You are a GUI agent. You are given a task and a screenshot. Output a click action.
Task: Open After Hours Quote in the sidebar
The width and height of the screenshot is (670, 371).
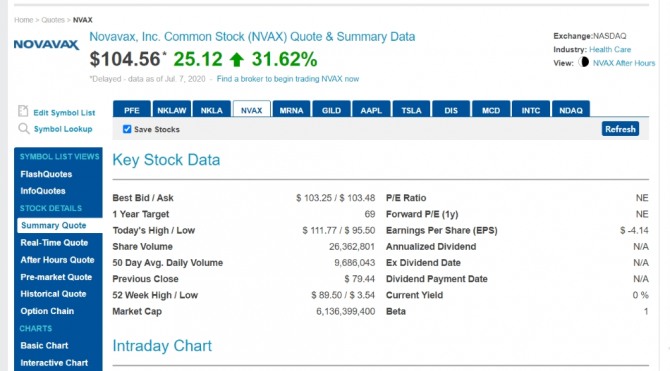click(57, 260)
